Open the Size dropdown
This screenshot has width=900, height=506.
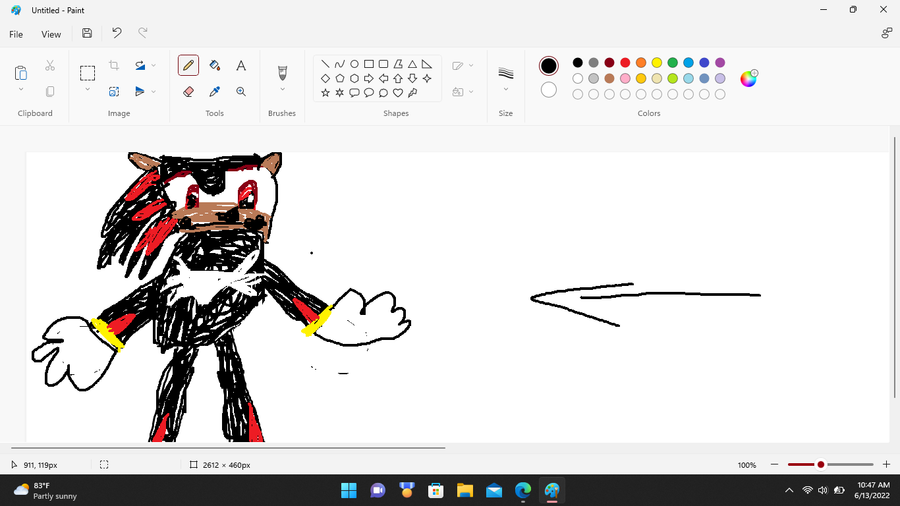coord(506,89)
